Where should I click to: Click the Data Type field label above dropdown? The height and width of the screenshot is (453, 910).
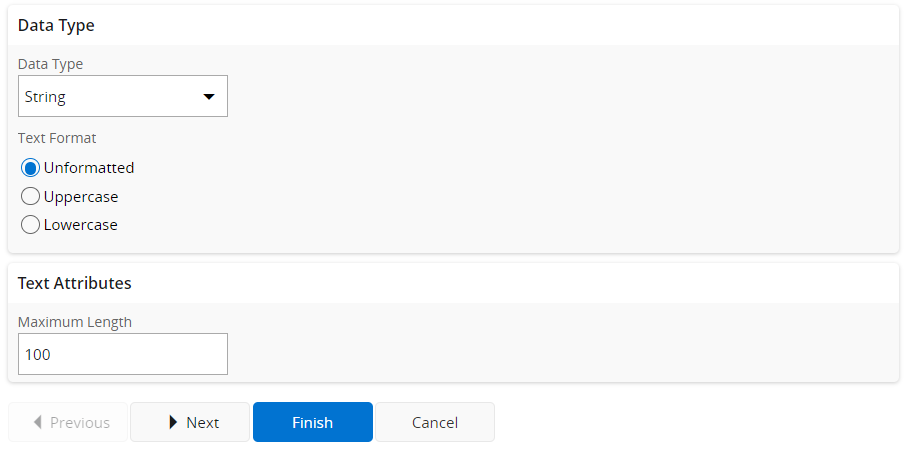[x=51, y=64]
